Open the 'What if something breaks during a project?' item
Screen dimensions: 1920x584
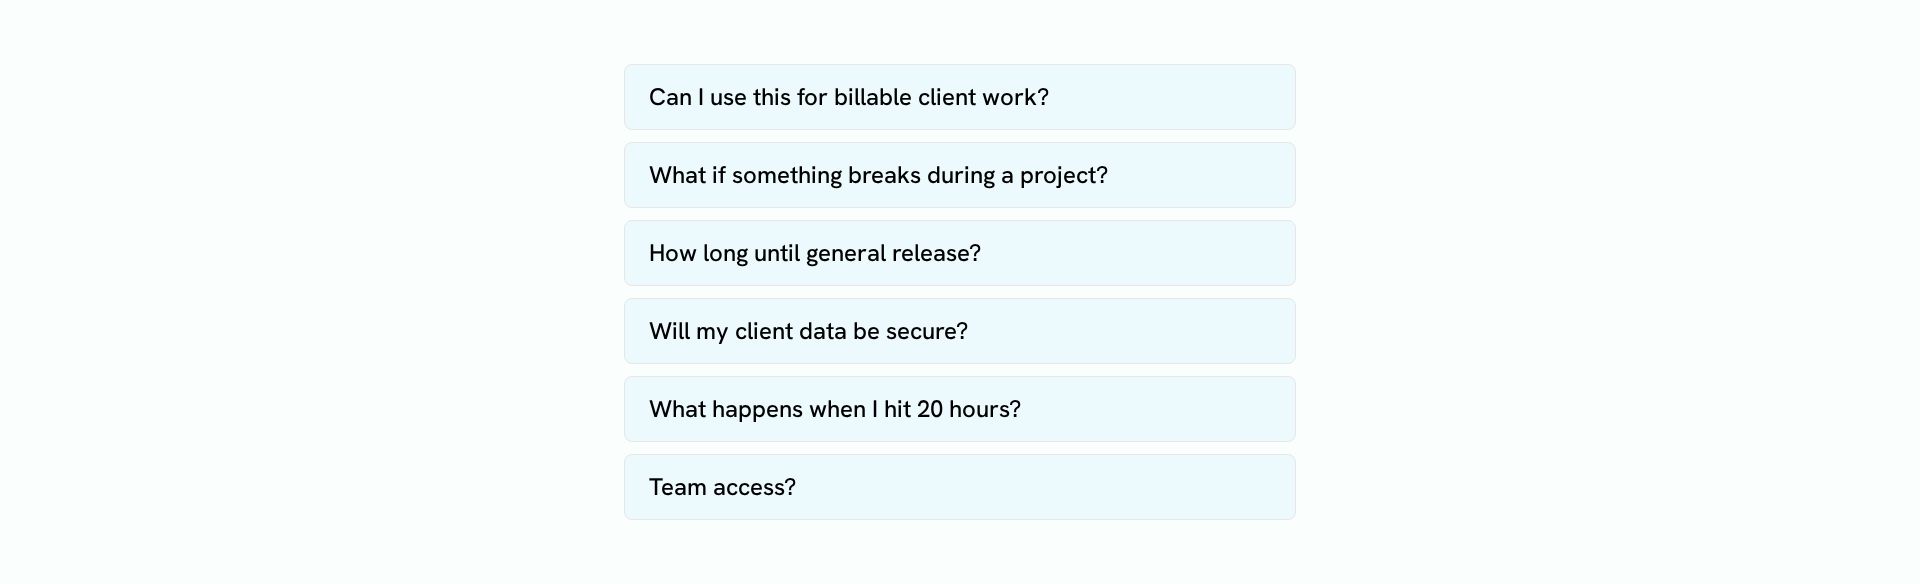coord(959,175)
